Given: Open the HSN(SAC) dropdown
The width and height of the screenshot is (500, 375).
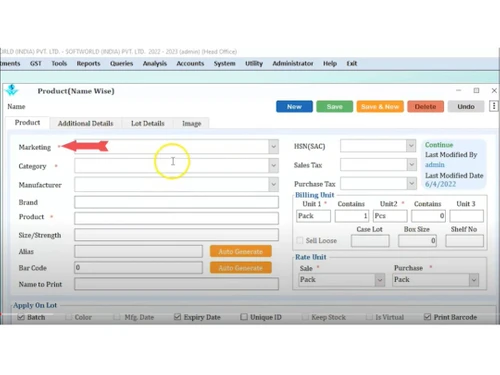Looking at the screenshot, I should pyautogui.click(x=411, y=146).
